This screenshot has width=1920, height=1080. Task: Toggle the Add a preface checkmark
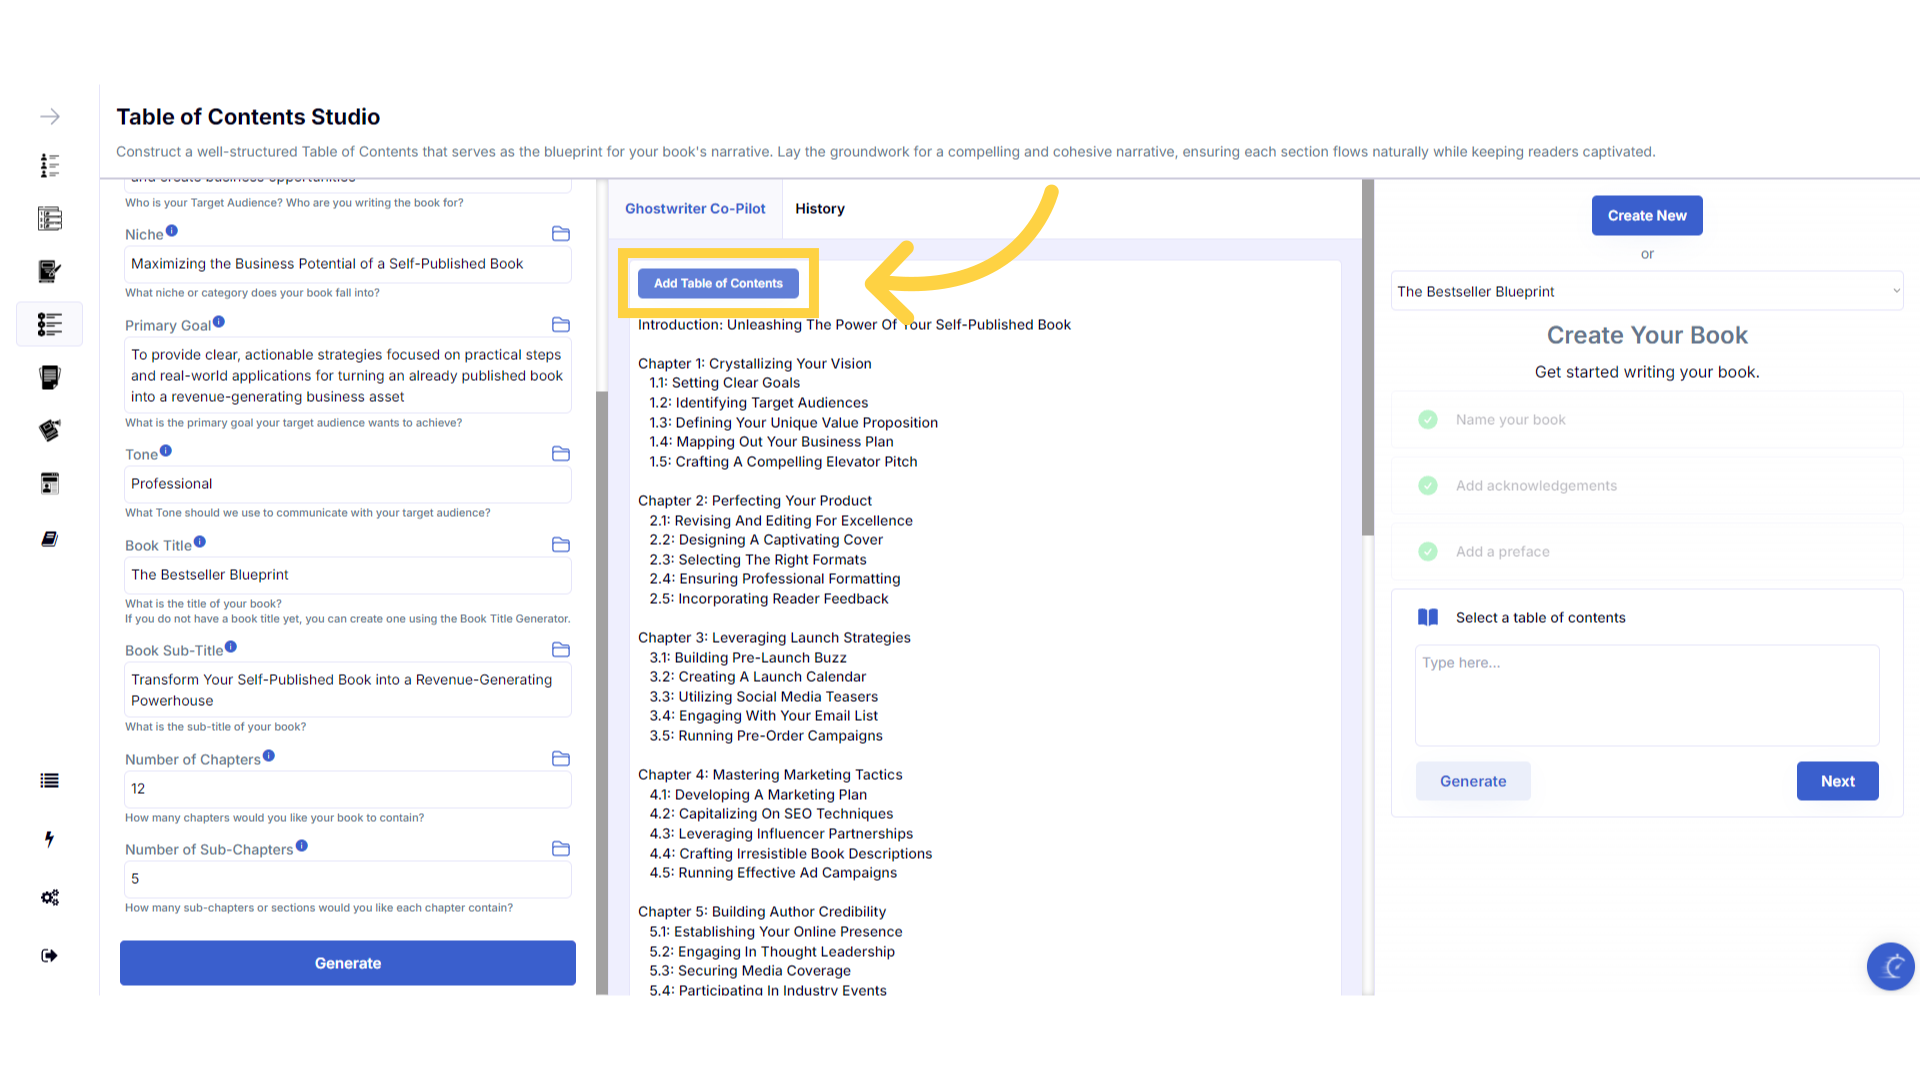point(1428,552)
